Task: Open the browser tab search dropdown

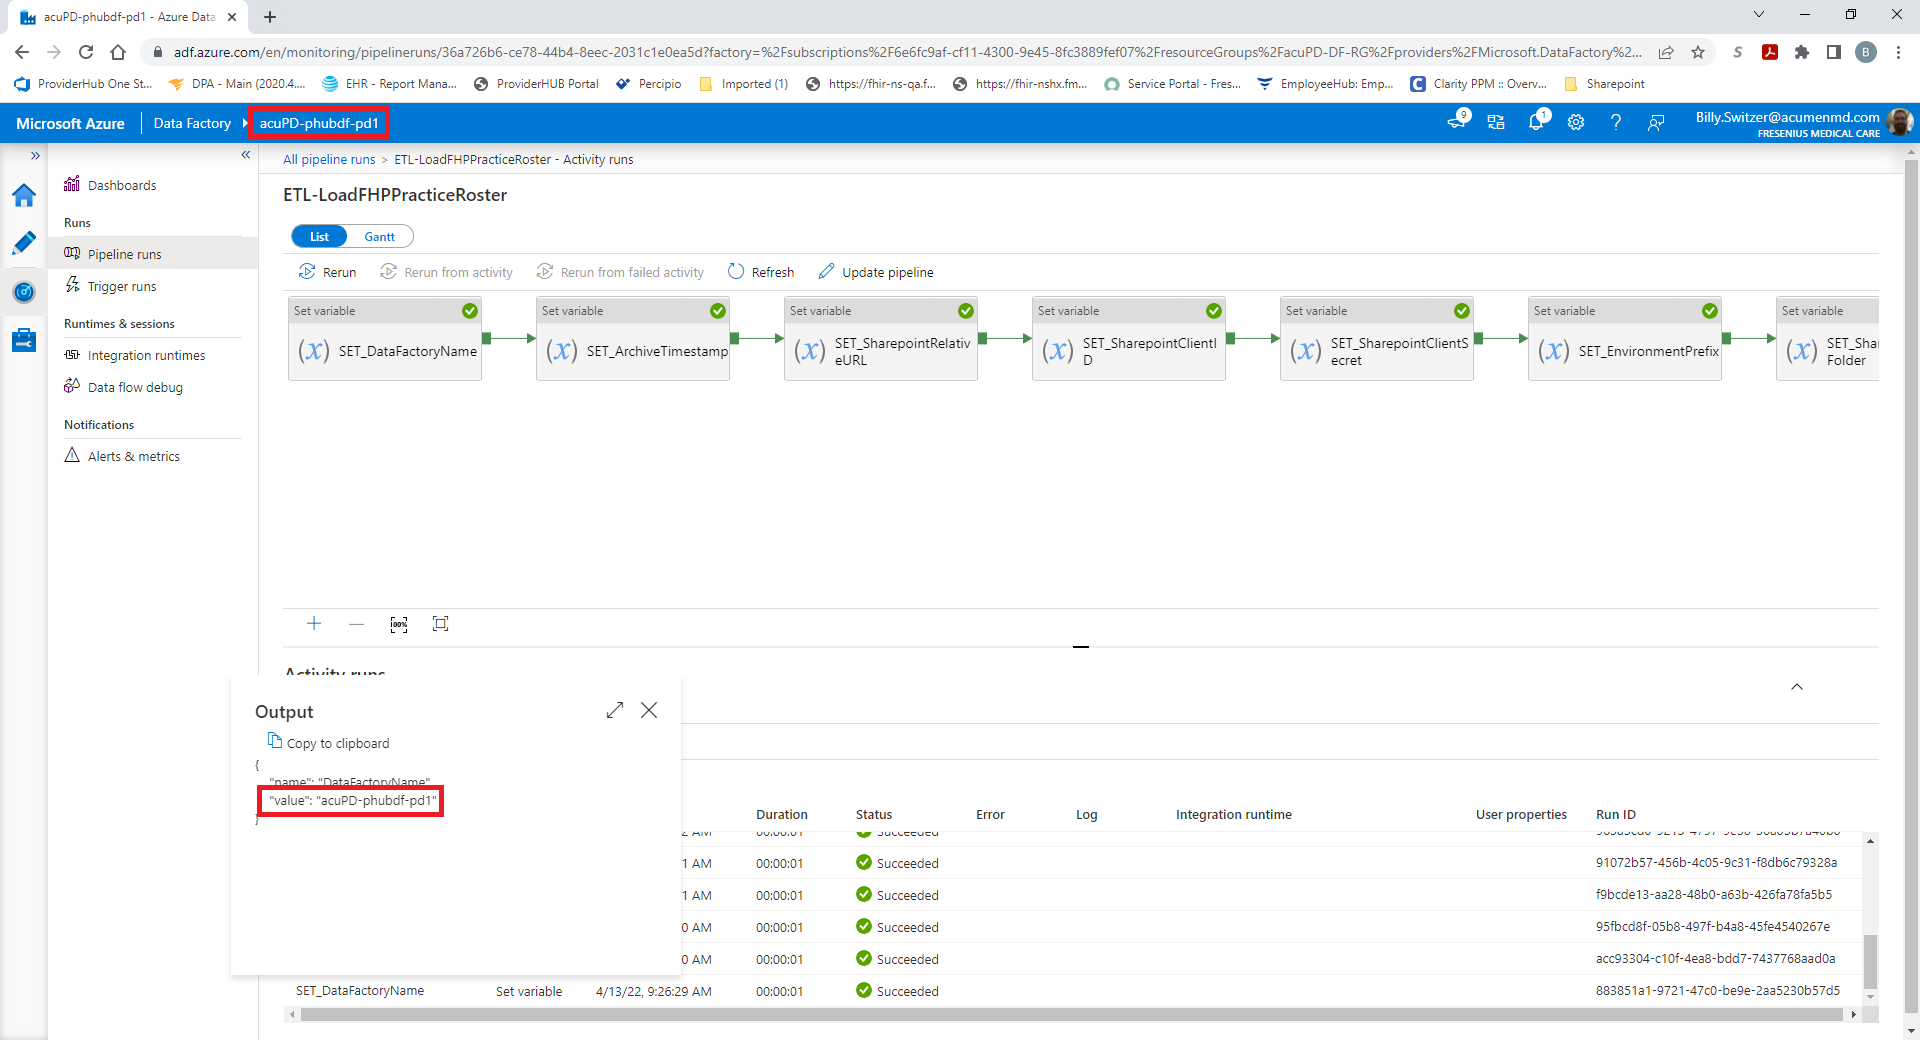Action: click(1758, 15)
